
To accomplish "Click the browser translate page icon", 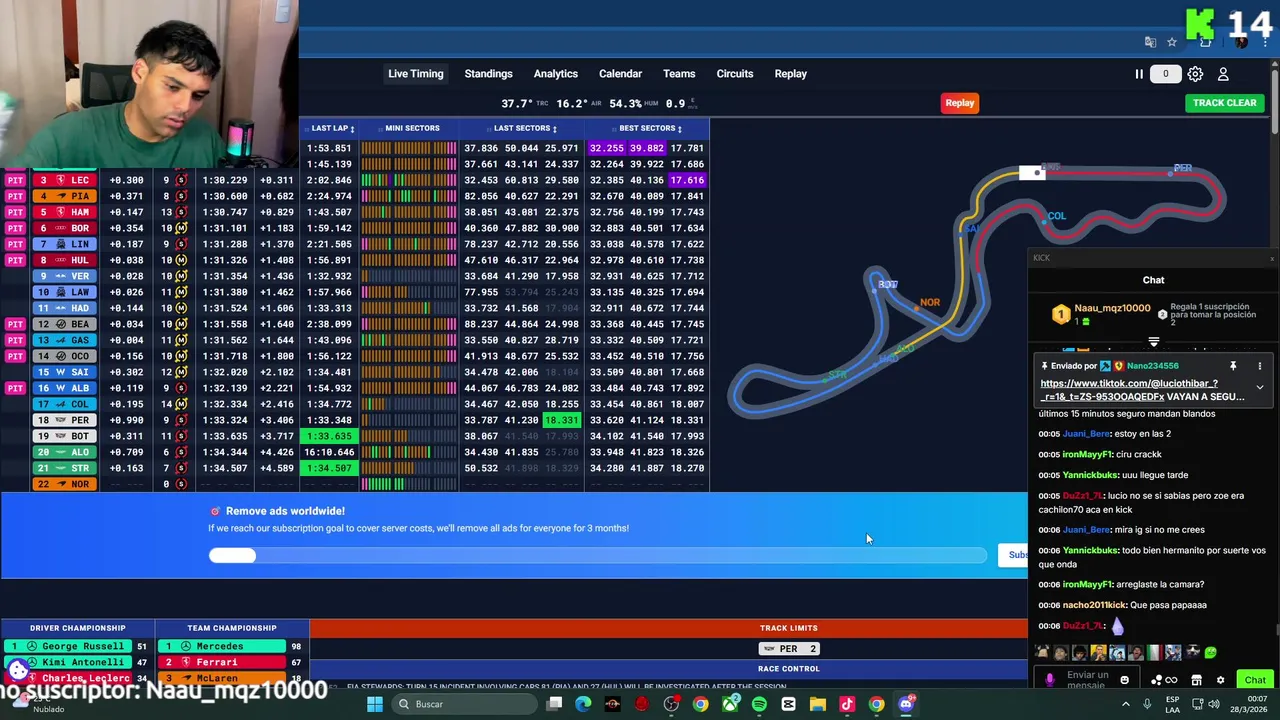I will [1151, 42].
